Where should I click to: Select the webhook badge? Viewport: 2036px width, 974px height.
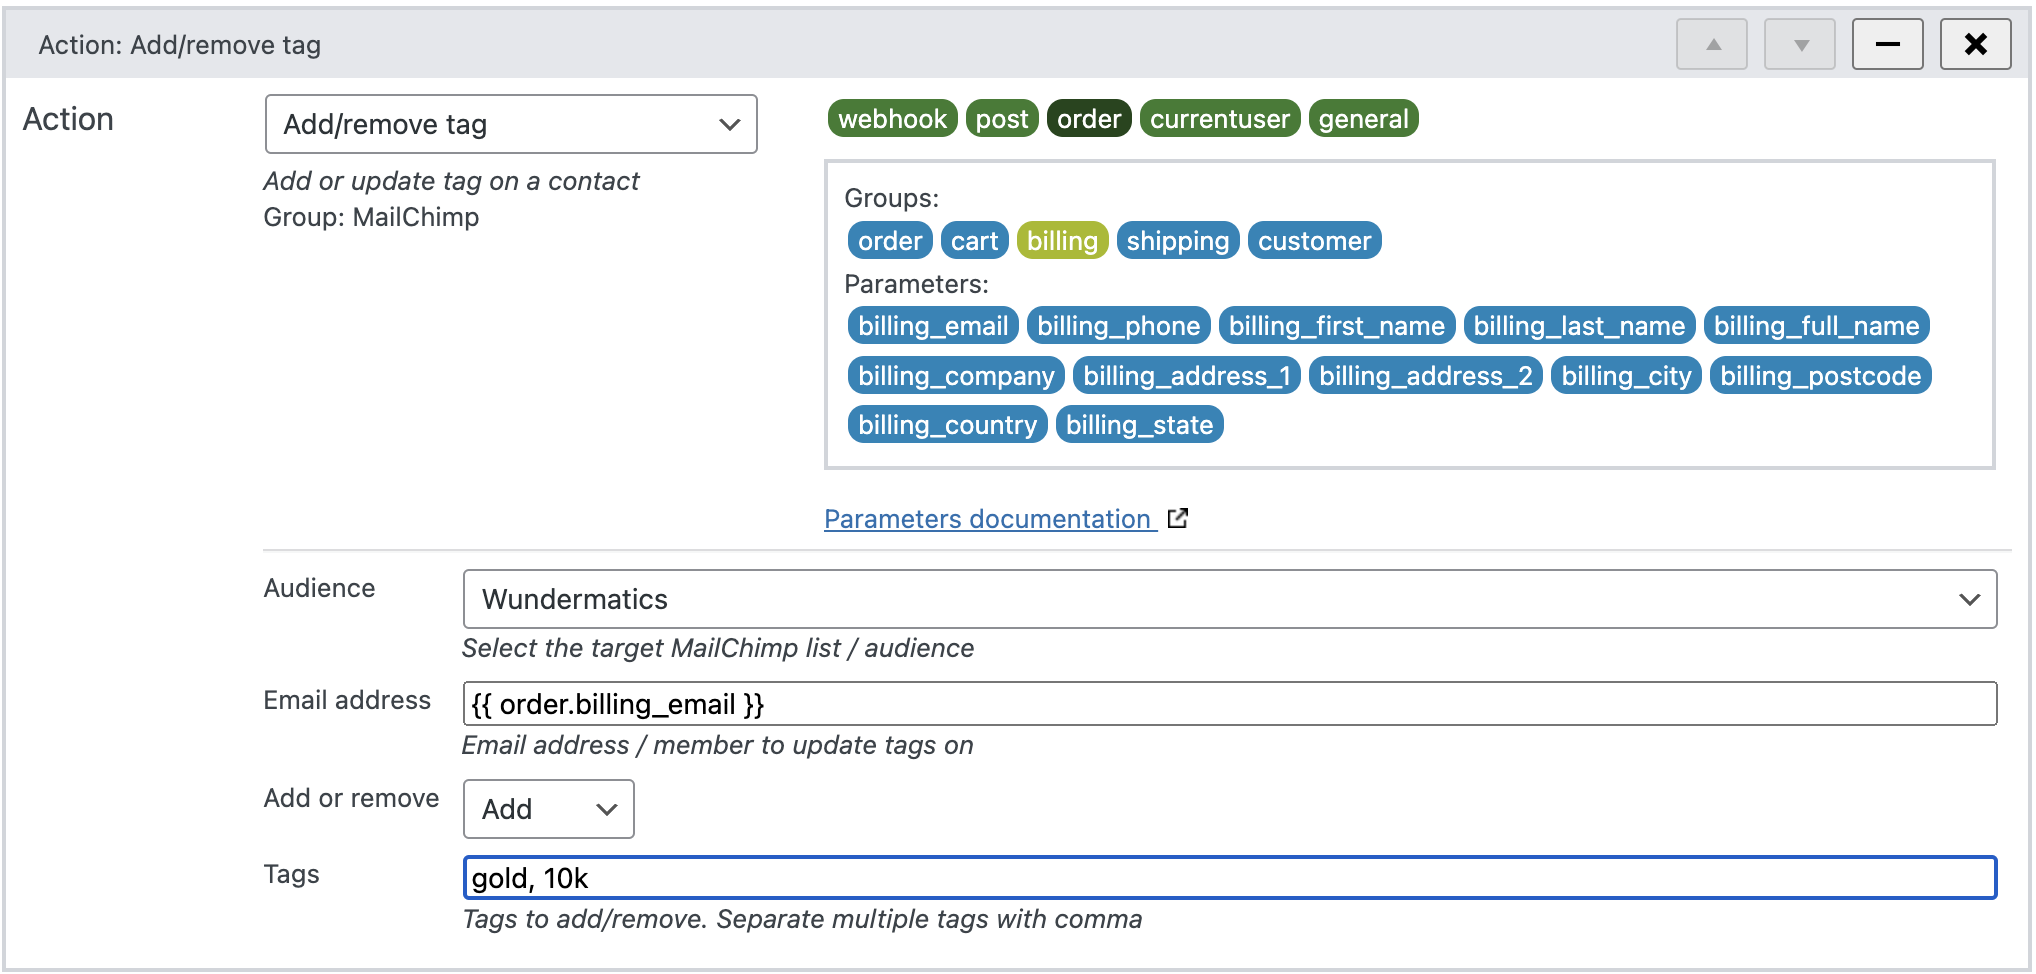[892, 118]
